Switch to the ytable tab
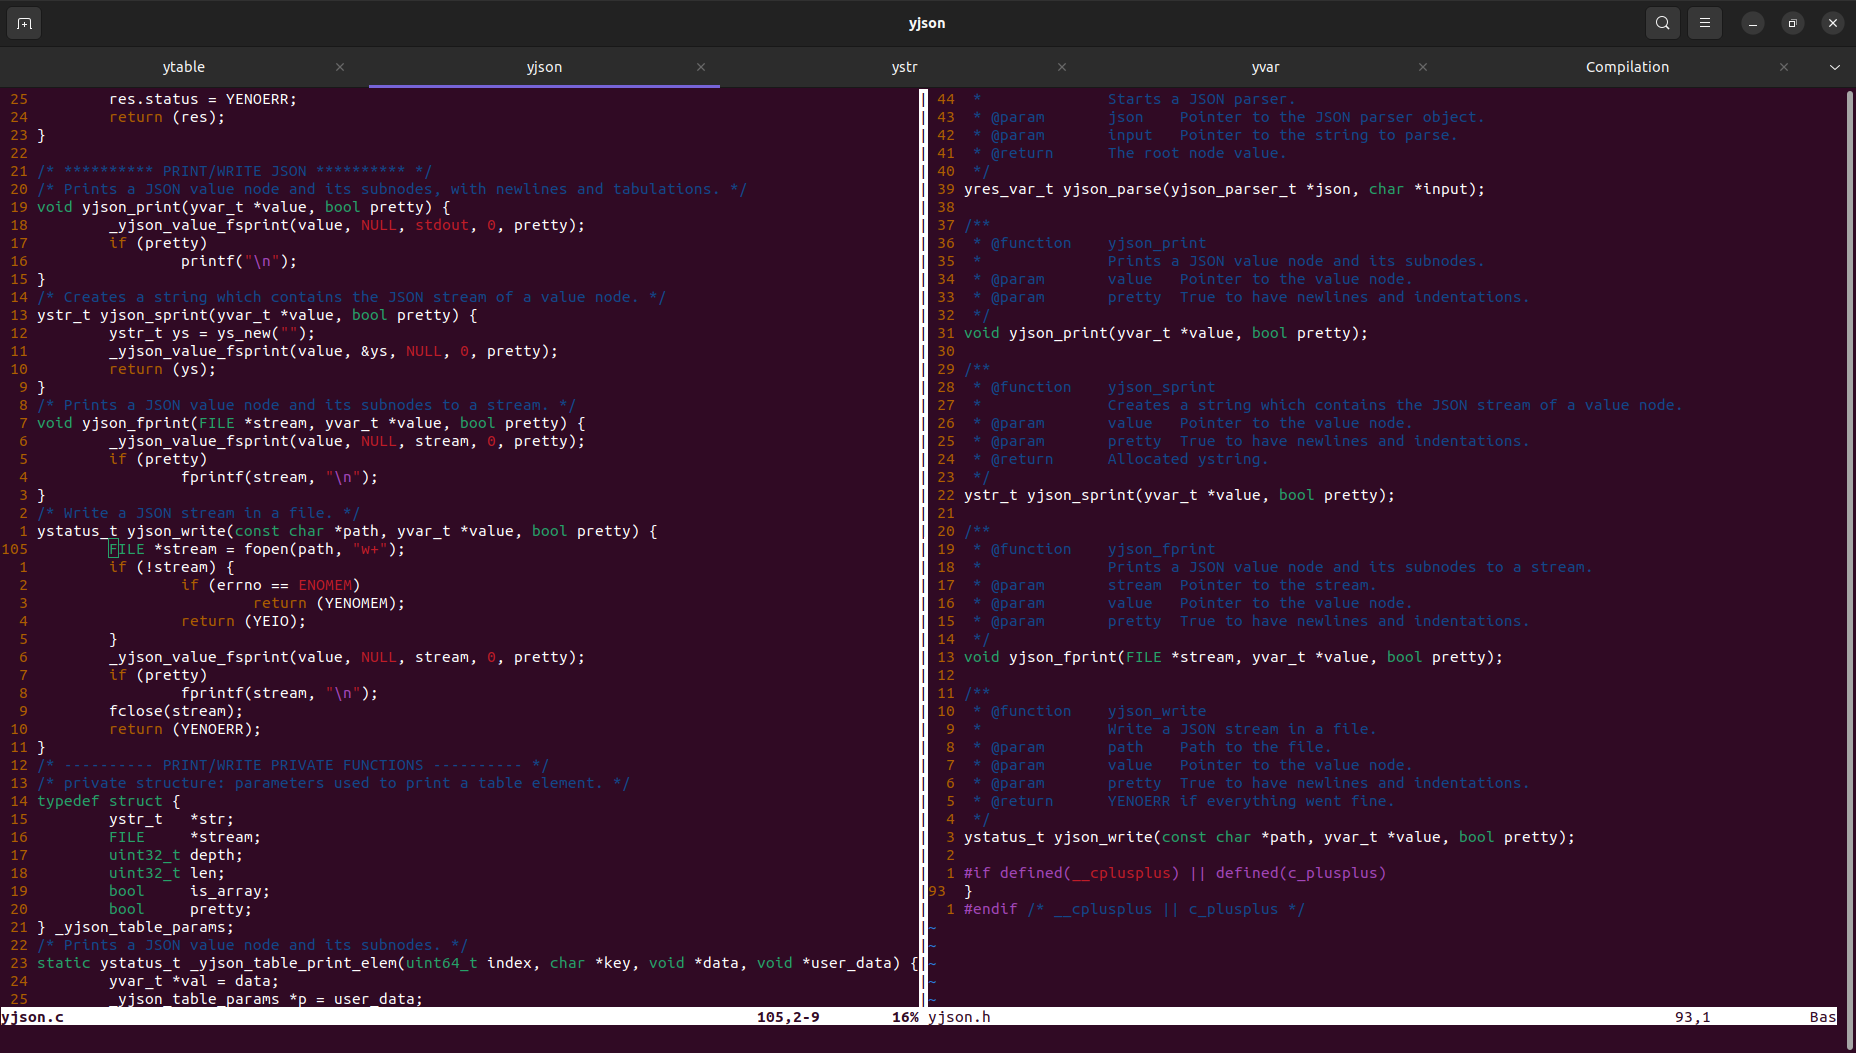Image resolution: width=1856 pixels, height=1053 pixels. pyautogui.click(x=184, y=67)
